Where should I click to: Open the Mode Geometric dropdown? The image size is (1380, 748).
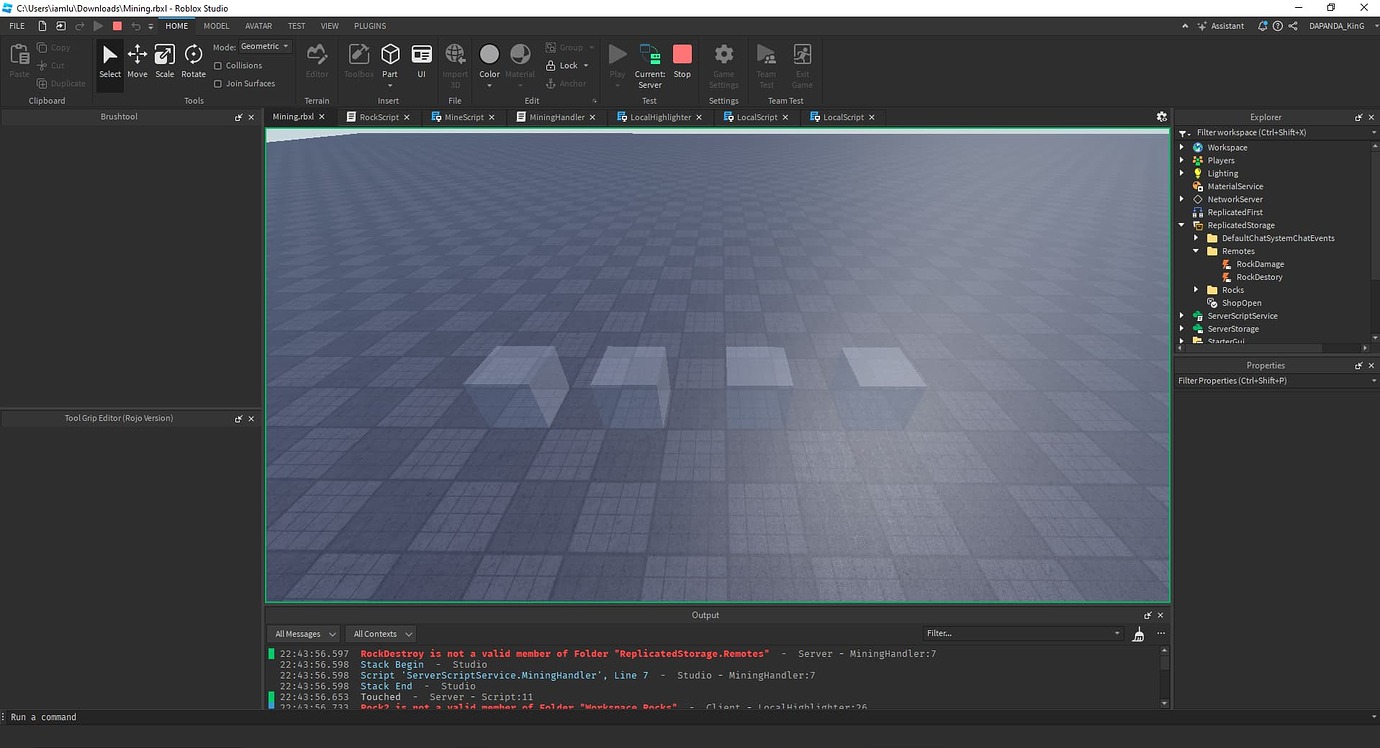265,47
